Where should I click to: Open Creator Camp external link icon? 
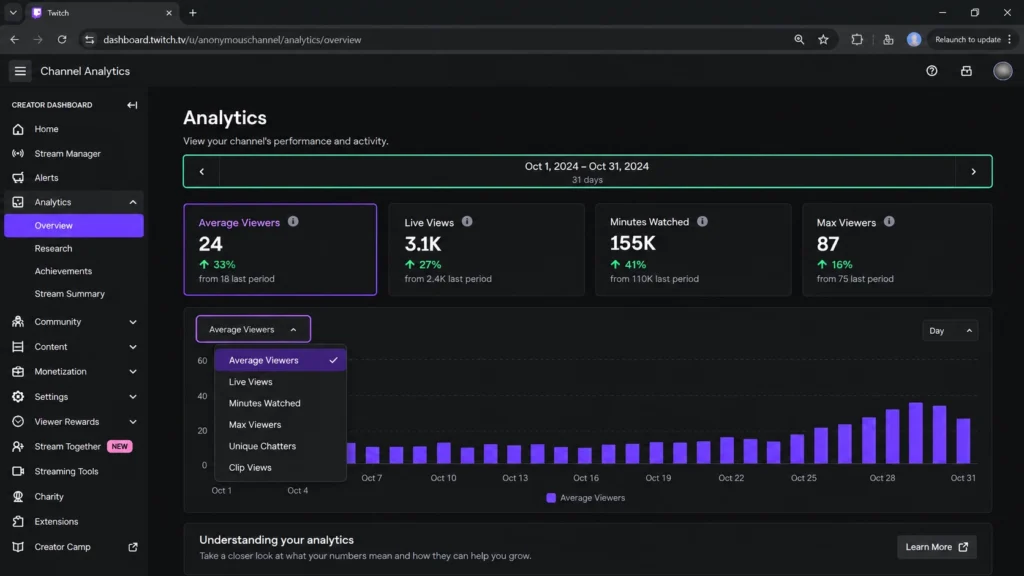pos(133,547)
